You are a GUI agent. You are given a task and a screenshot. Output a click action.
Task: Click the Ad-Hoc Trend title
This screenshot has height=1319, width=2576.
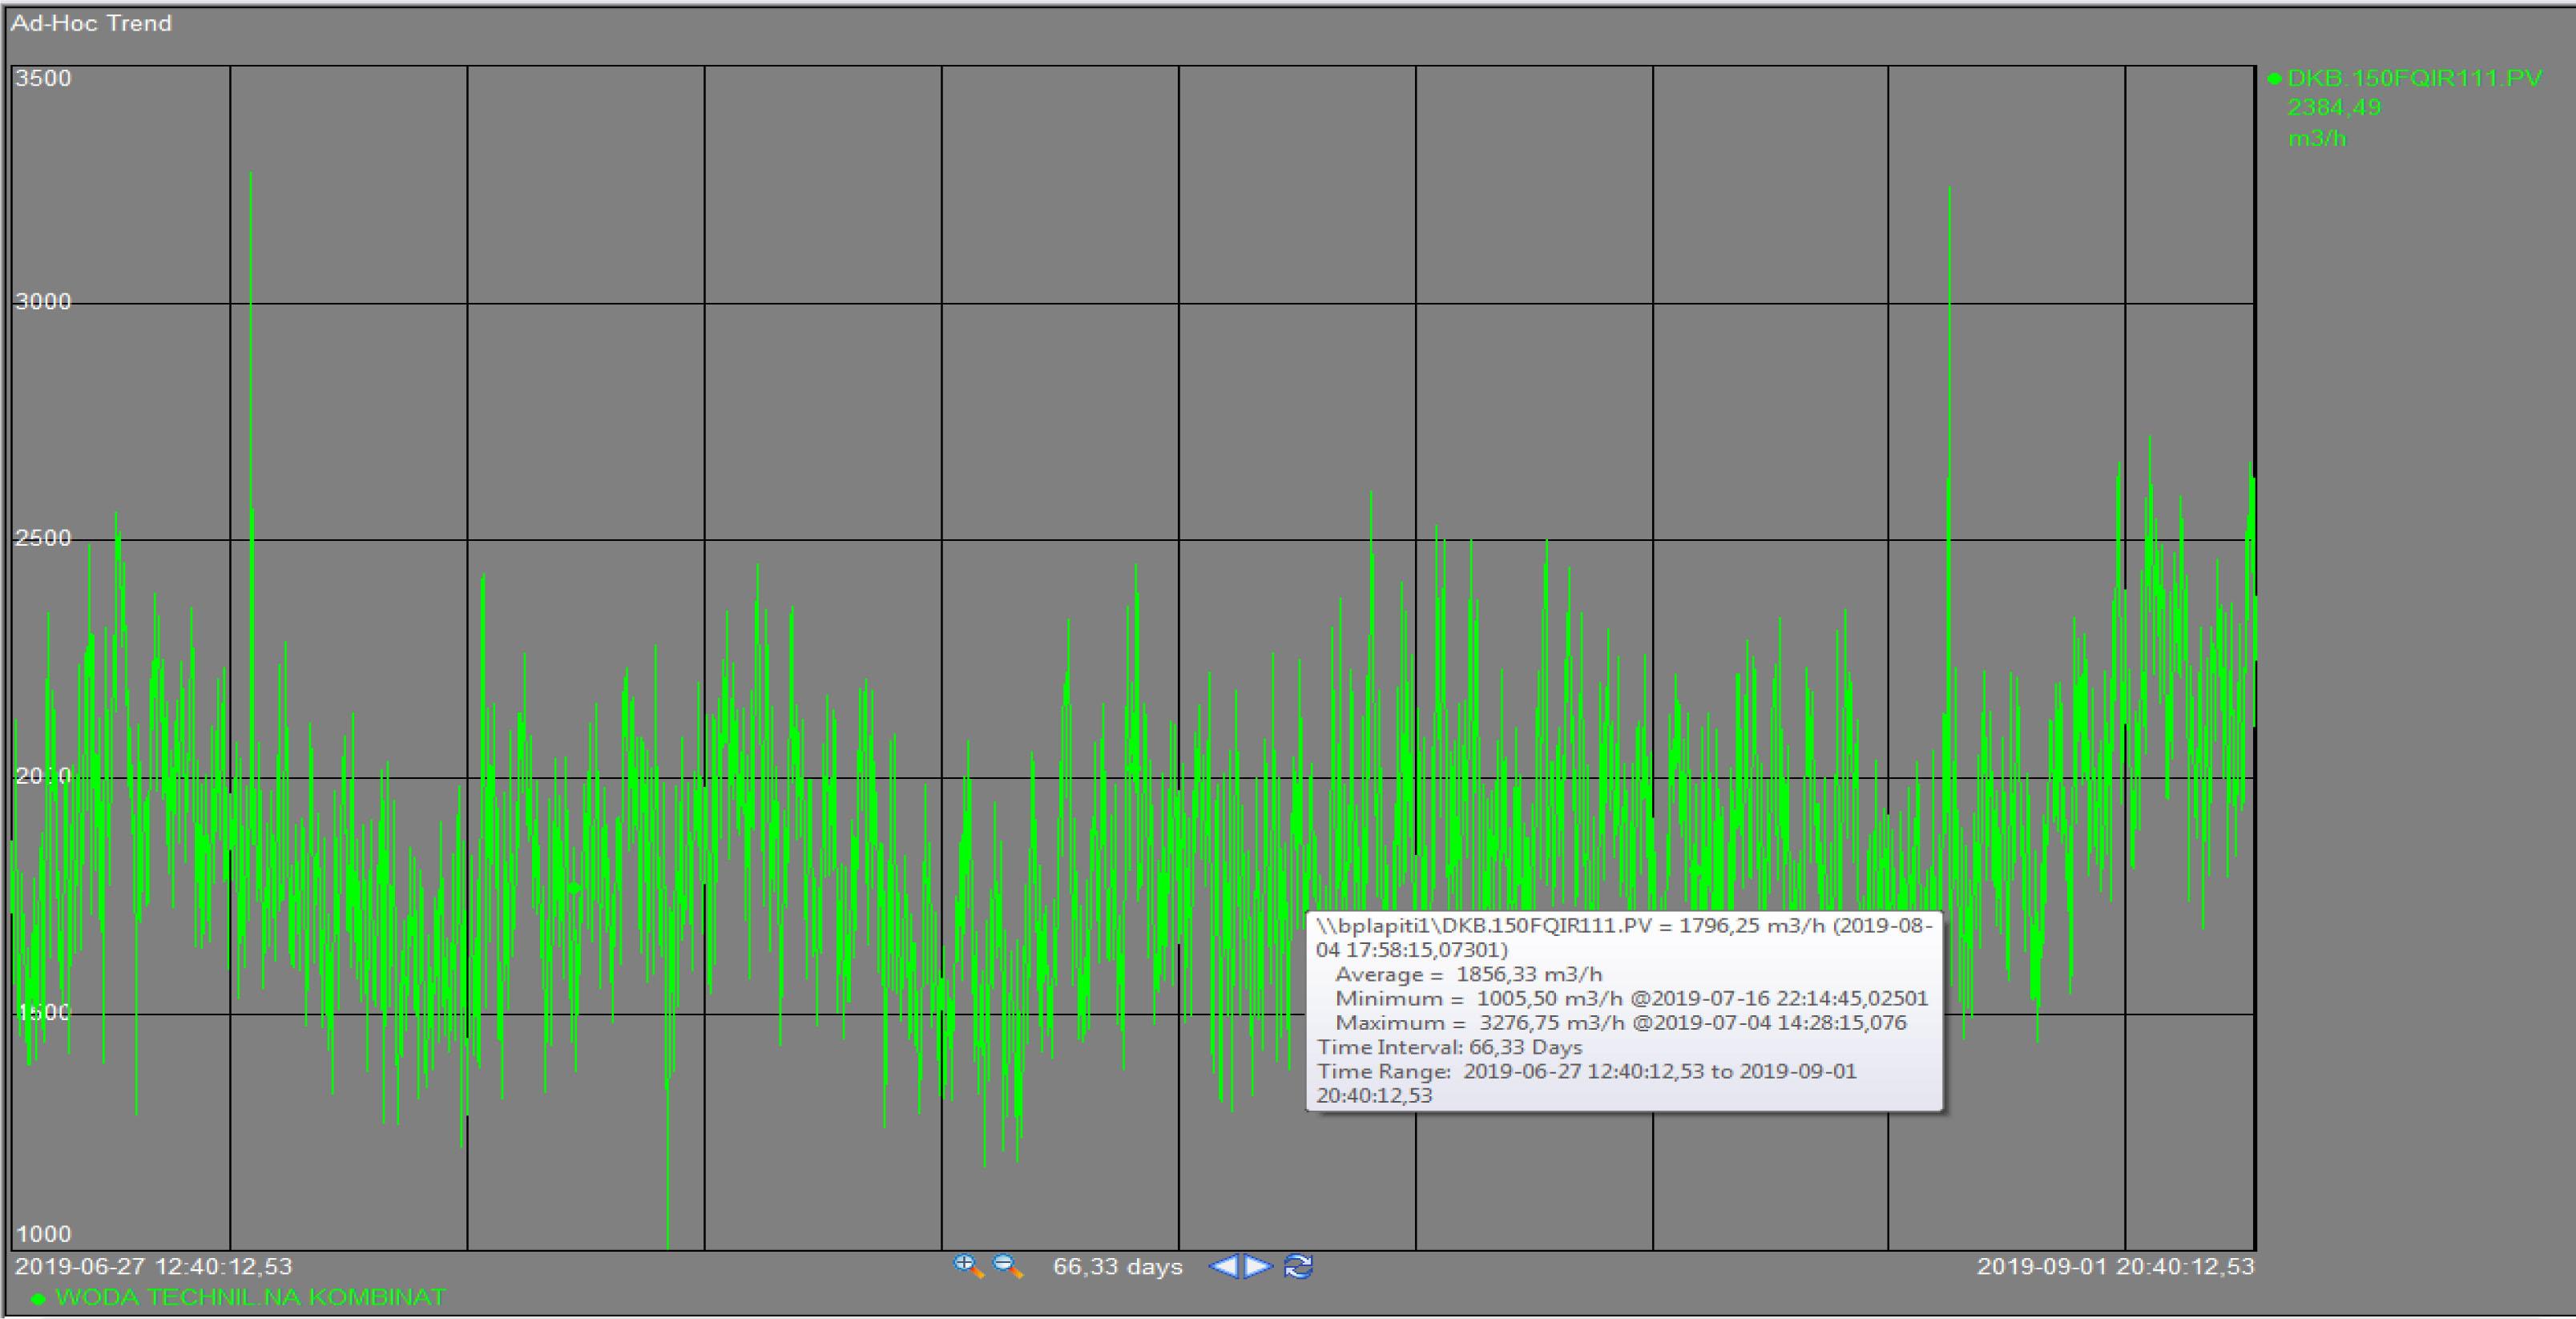tap(91, 23)
